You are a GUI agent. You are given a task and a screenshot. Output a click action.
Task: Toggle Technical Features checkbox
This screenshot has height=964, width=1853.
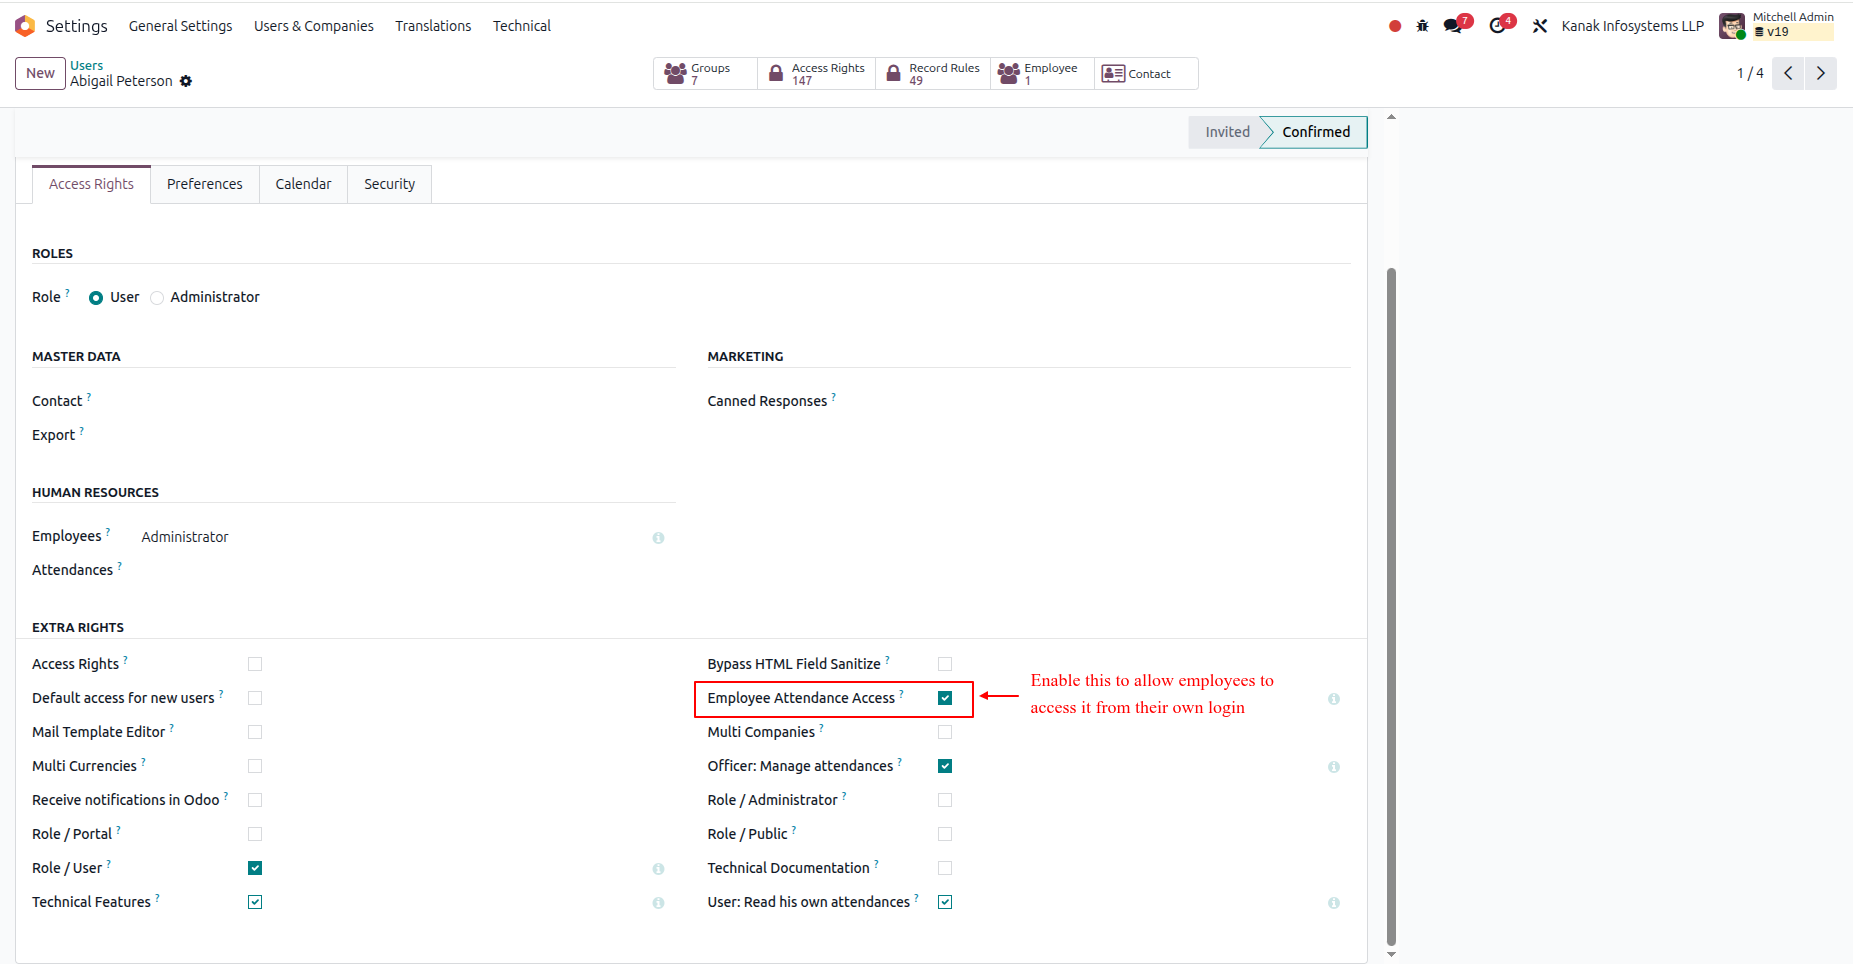pos(255,902)
